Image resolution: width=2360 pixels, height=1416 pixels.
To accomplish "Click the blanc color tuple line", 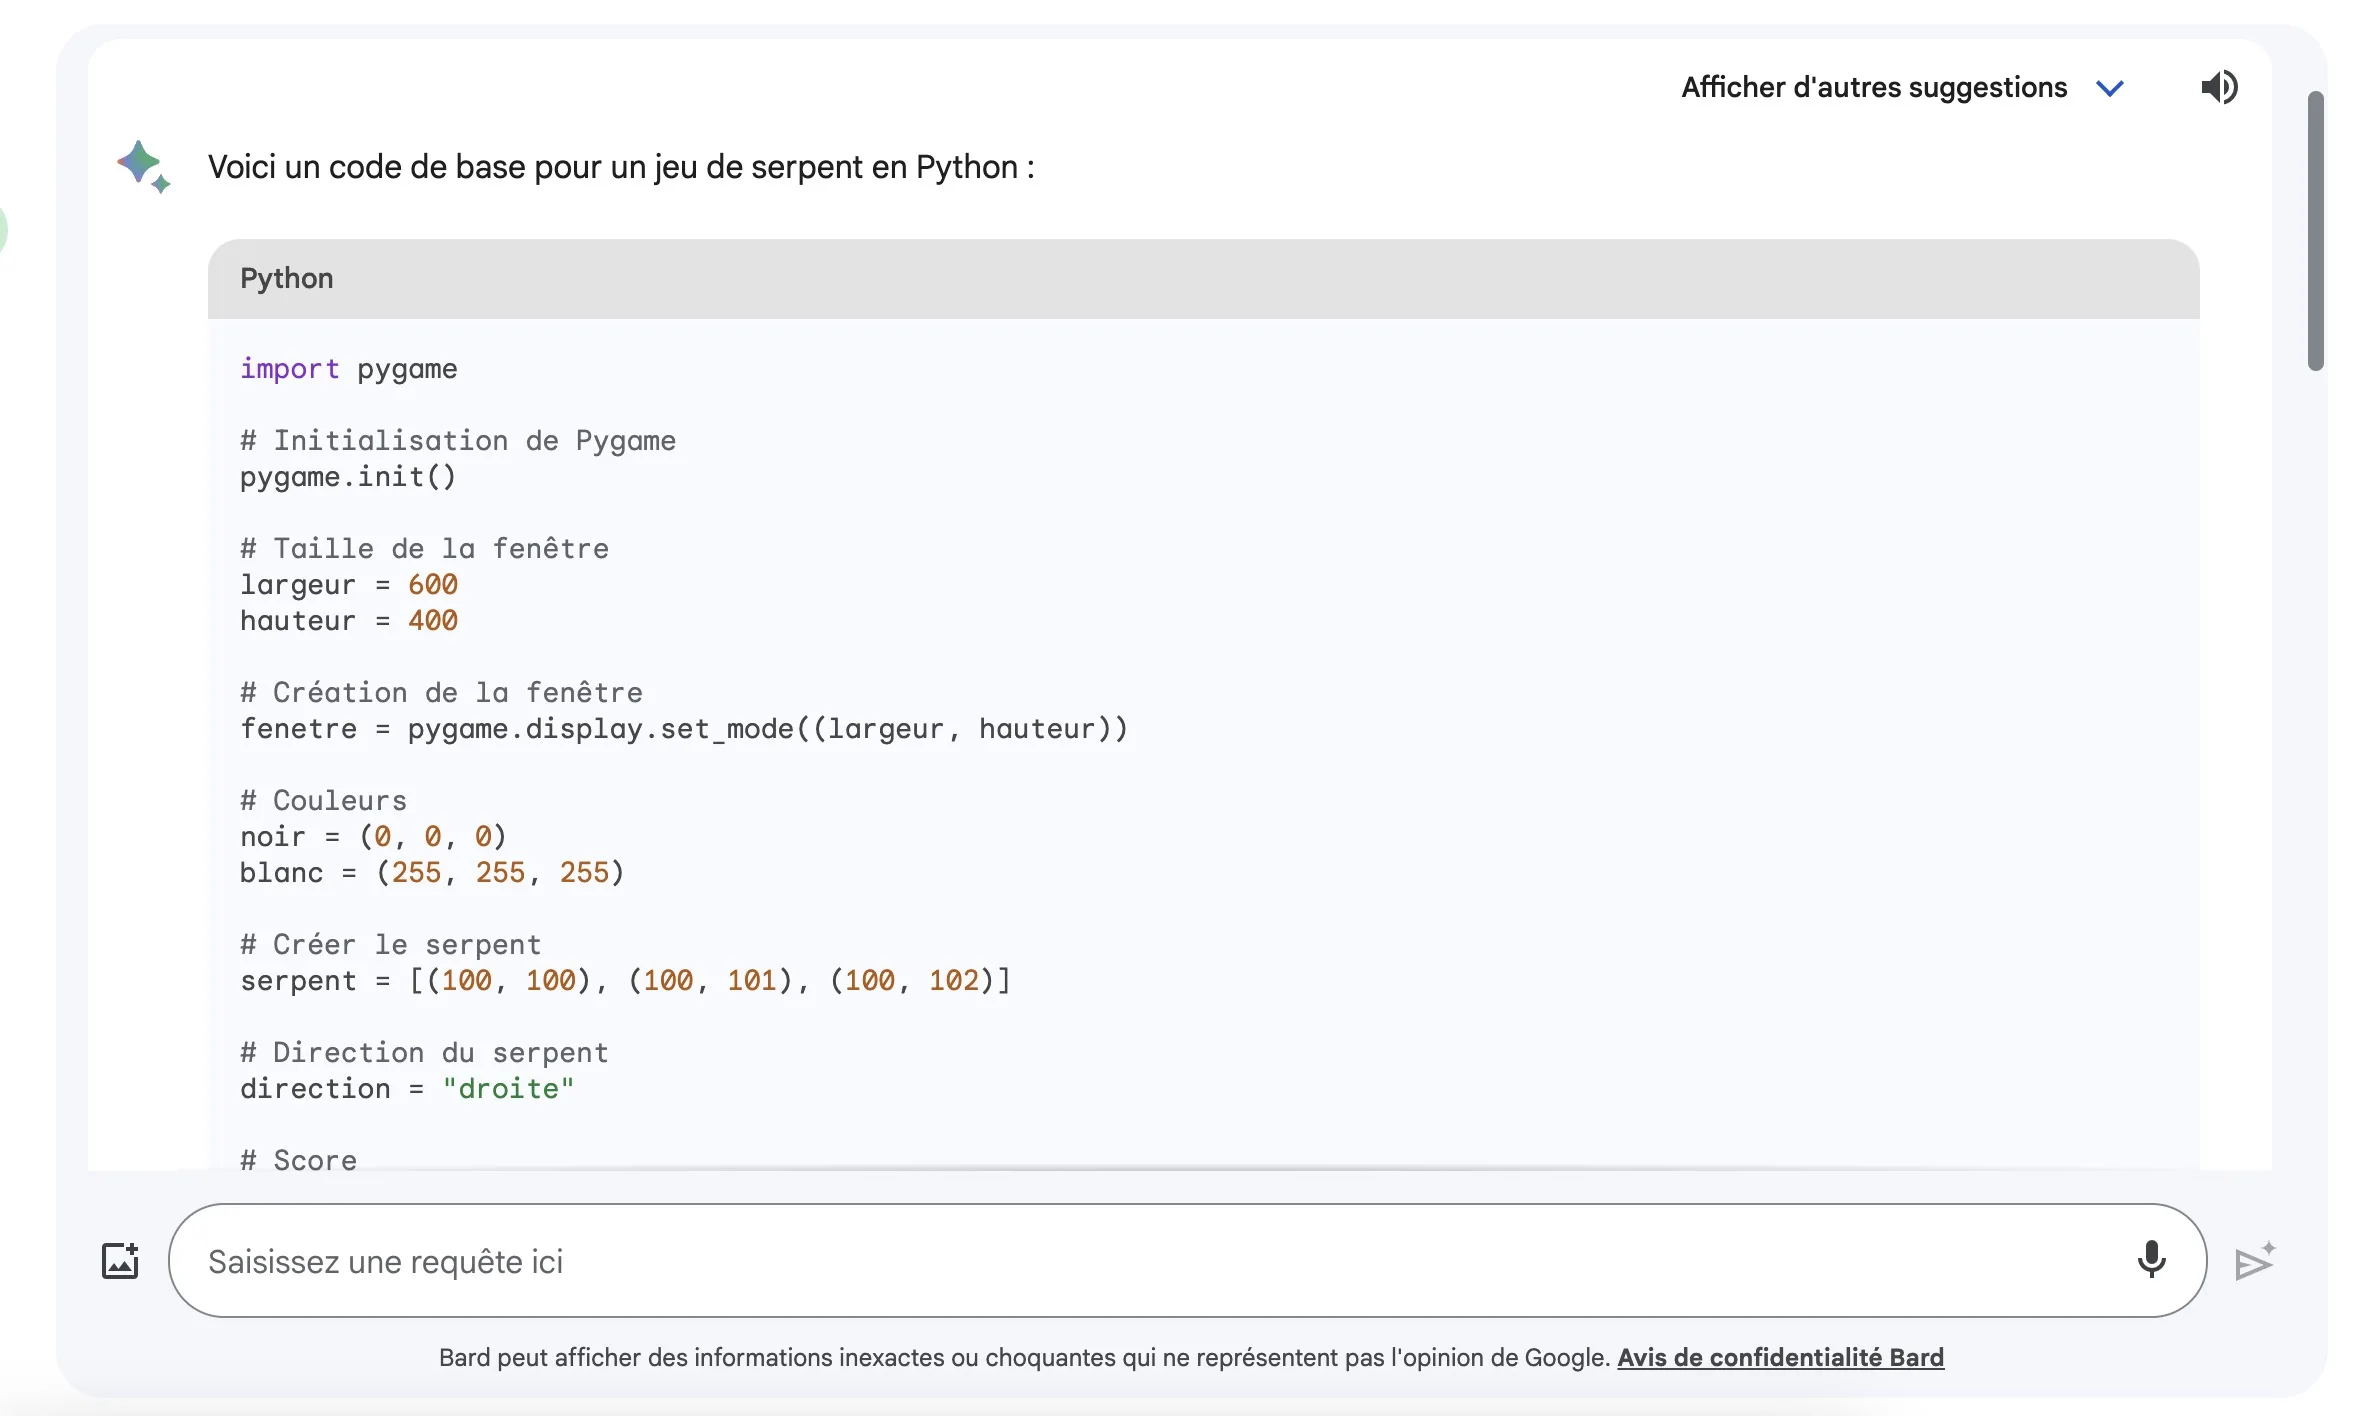I will coord(432,873).
